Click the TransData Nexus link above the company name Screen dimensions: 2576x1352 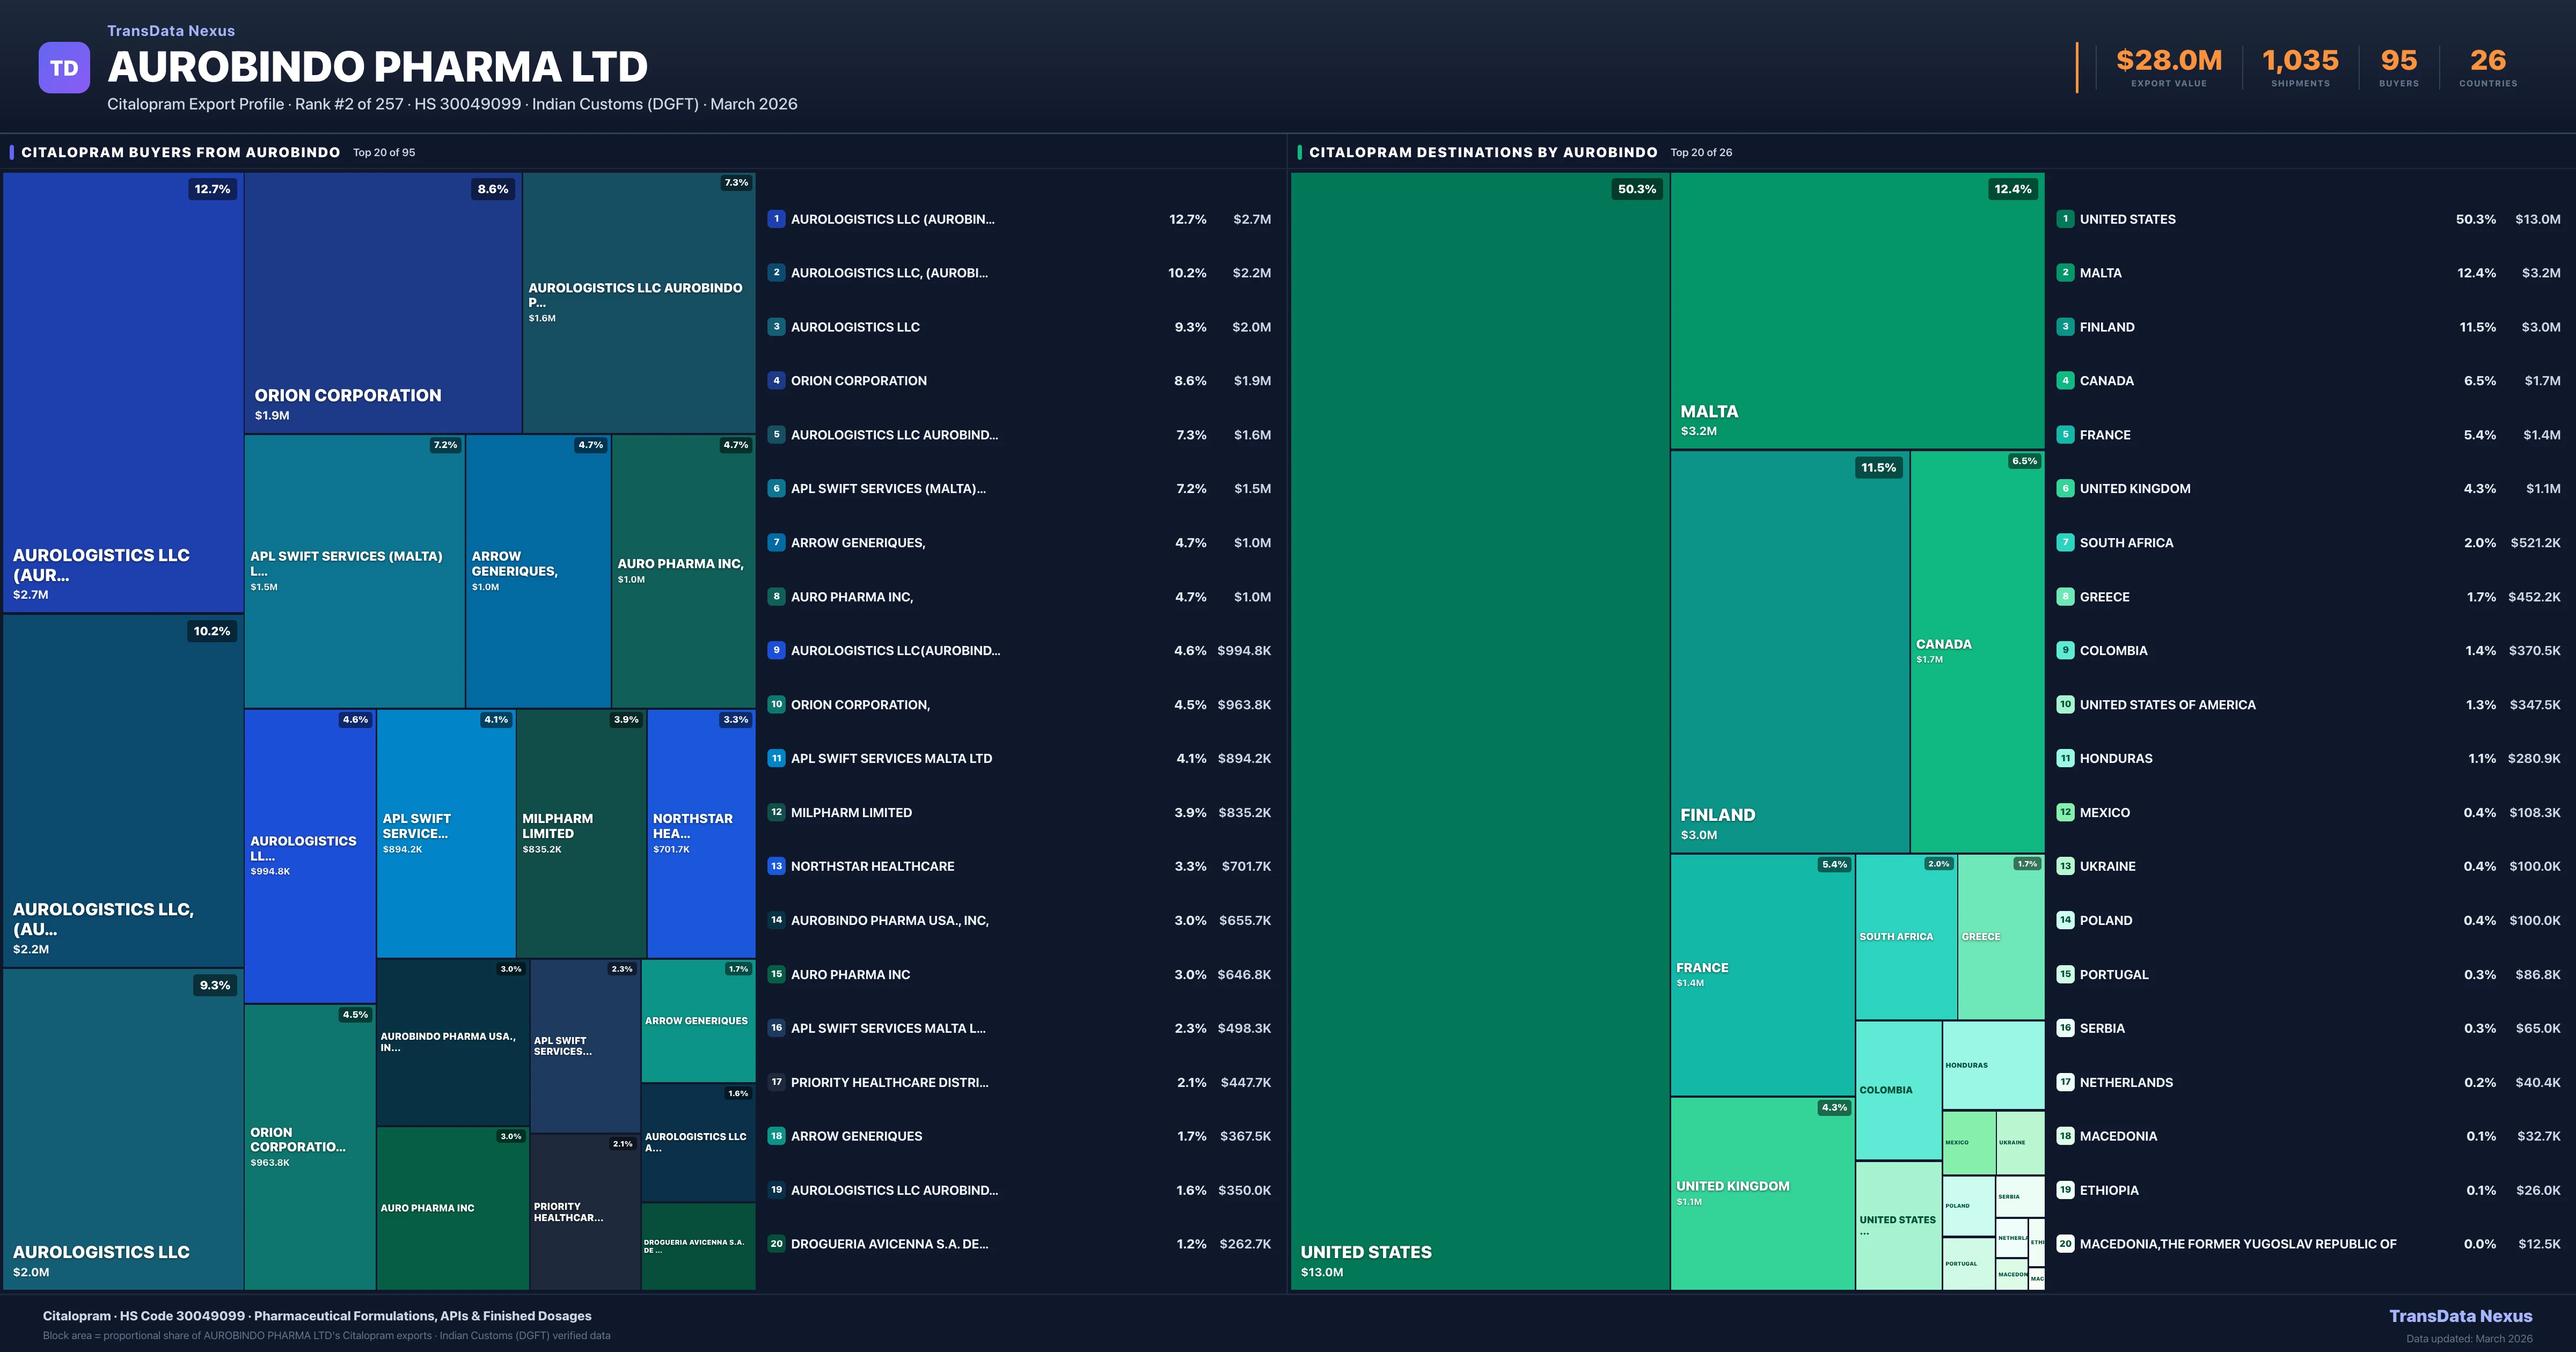click(x=170, y=30)
